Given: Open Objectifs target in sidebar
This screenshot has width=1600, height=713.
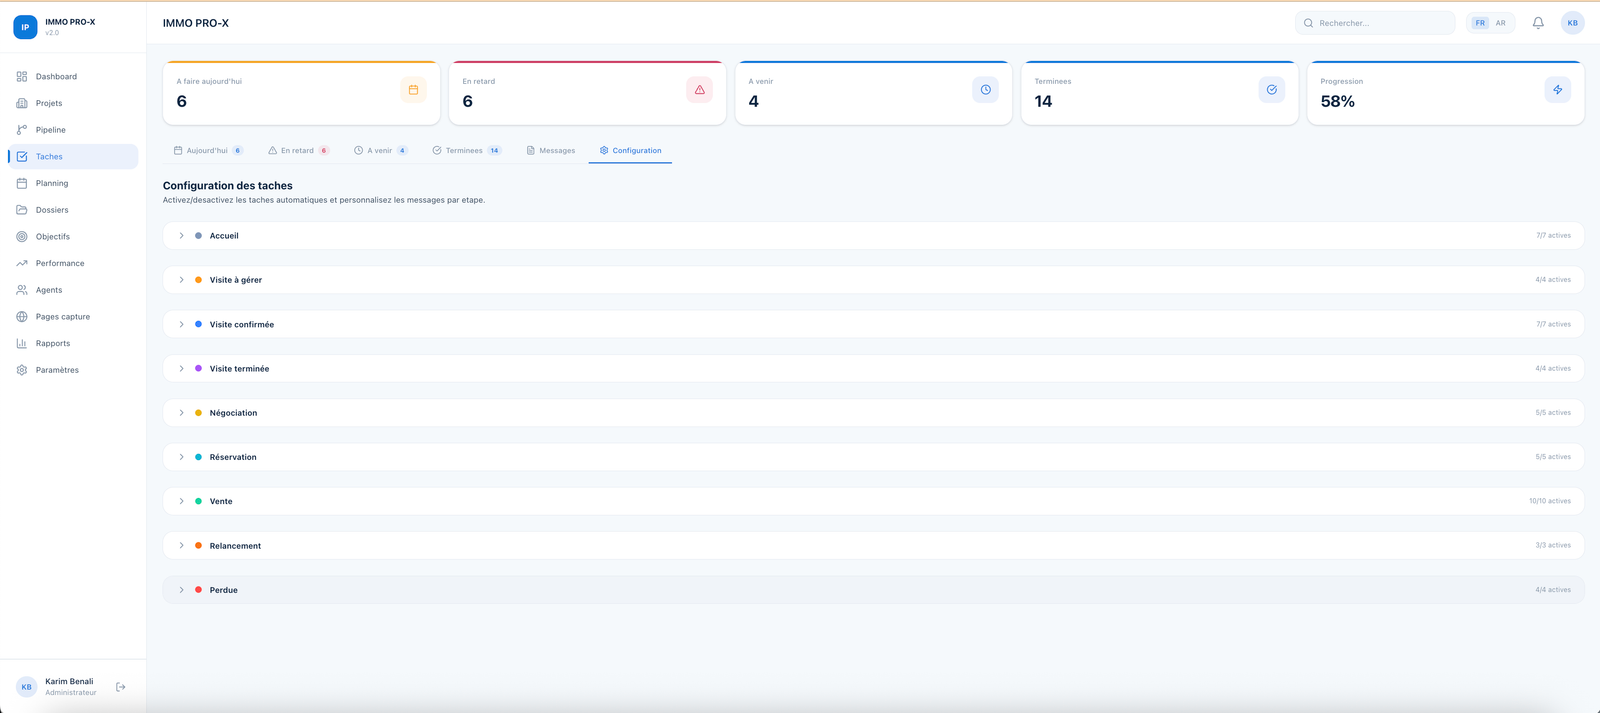Looking at the screenshot, I should (x=72, y=236).
